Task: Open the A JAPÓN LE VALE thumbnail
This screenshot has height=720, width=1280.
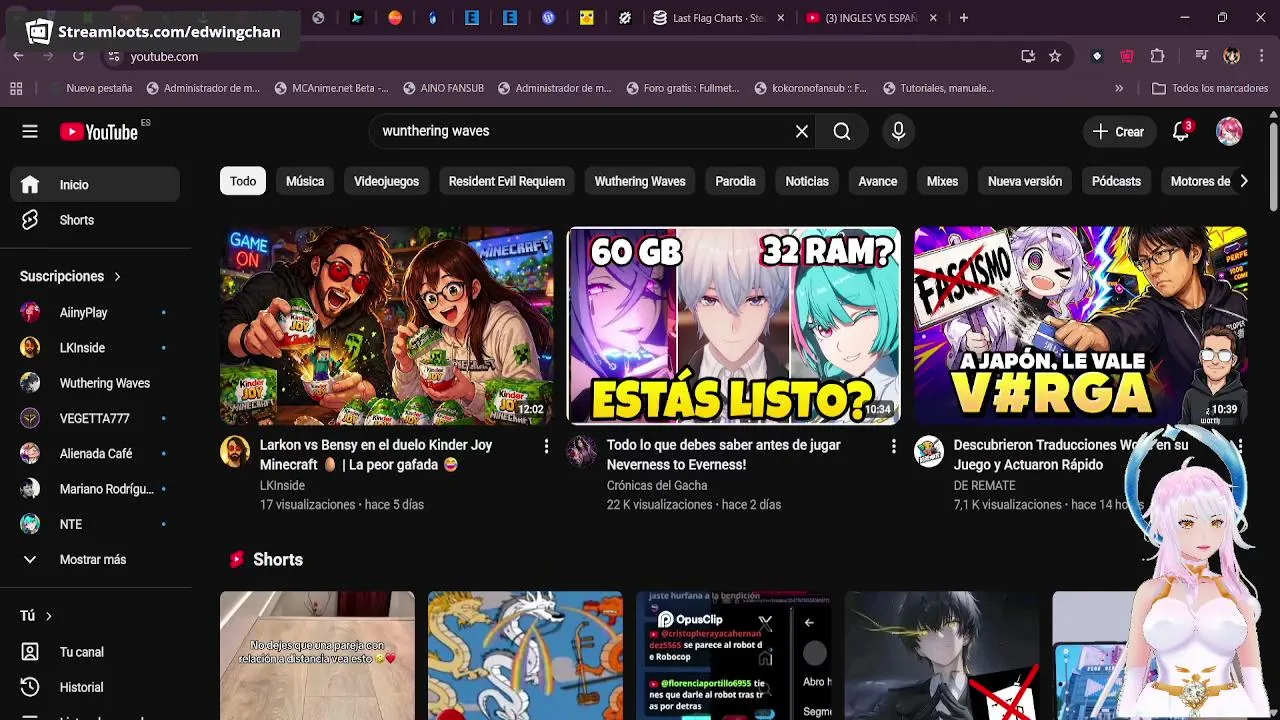Action: [1080, 326]
